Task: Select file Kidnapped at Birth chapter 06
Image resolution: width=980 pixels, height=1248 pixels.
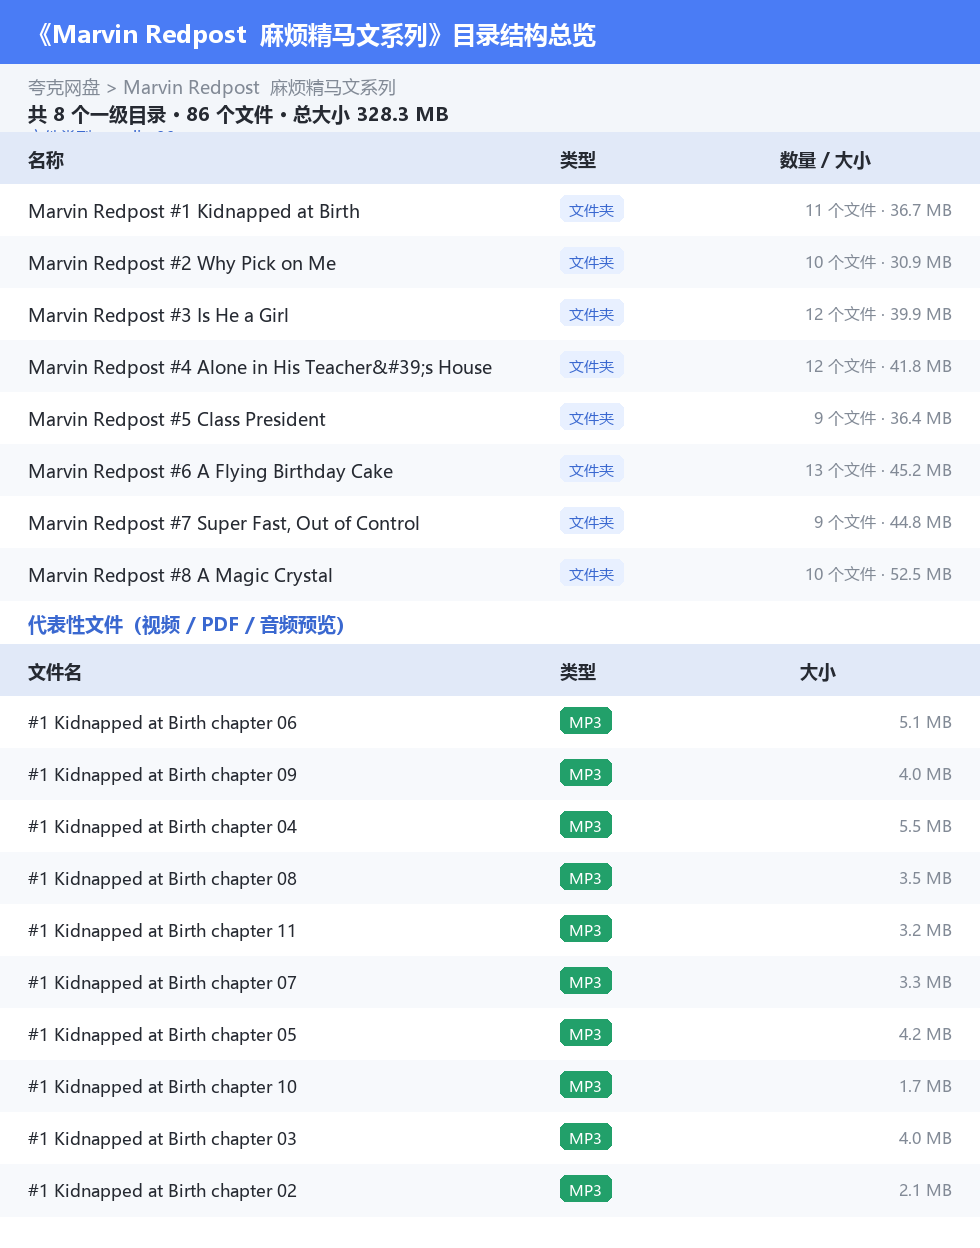Action: (x=163, y=723)
